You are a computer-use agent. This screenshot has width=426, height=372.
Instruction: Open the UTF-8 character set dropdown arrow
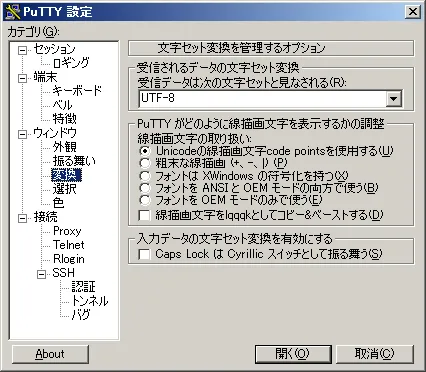coord(394,99)
